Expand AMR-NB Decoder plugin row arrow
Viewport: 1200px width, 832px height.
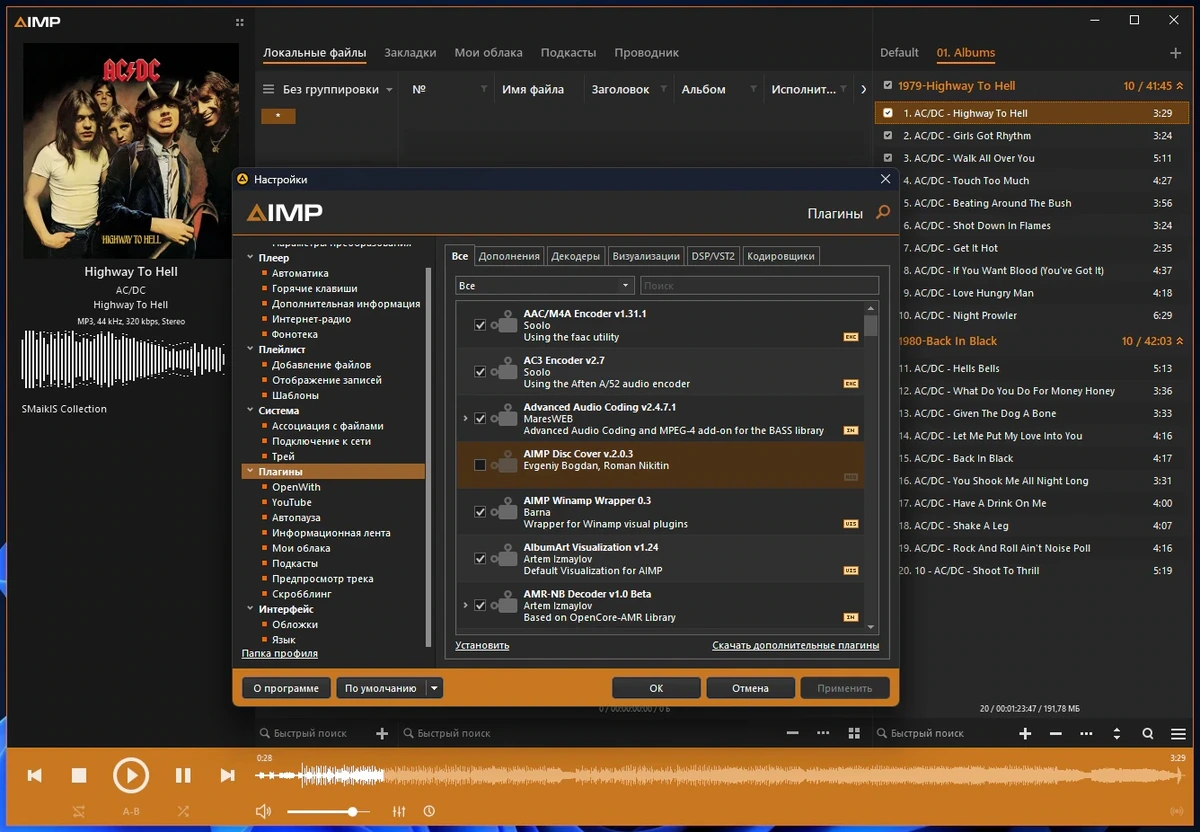465,605
